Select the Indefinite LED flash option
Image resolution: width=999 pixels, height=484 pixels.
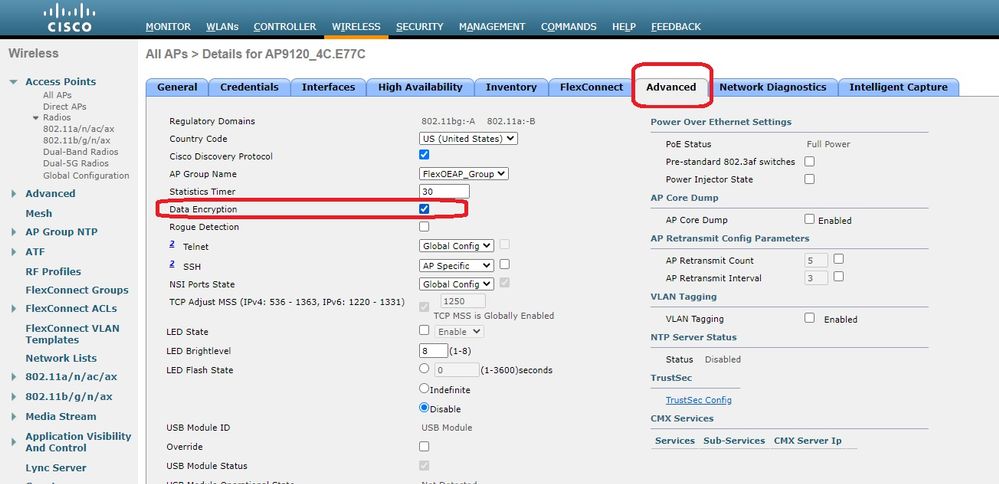pos(424,388)
